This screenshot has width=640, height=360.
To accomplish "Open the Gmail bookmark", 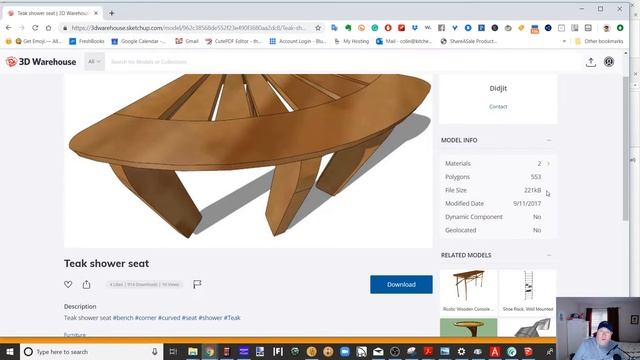I will (x=187, y=41).
